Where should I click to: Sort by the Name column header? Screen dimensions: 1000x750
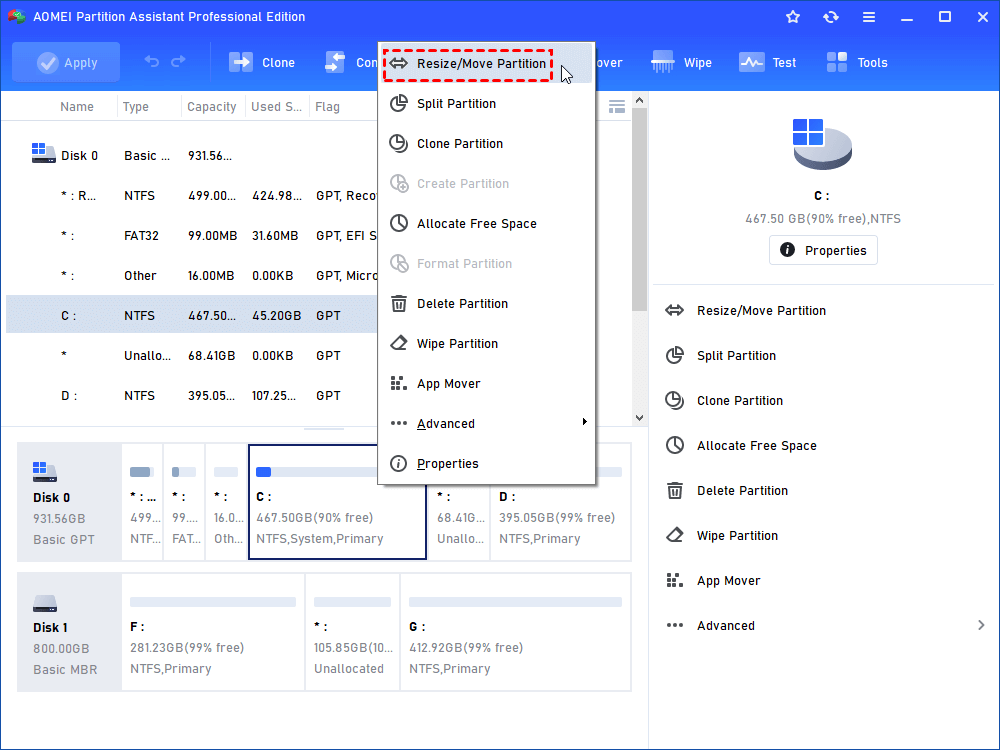click(77, 107)
